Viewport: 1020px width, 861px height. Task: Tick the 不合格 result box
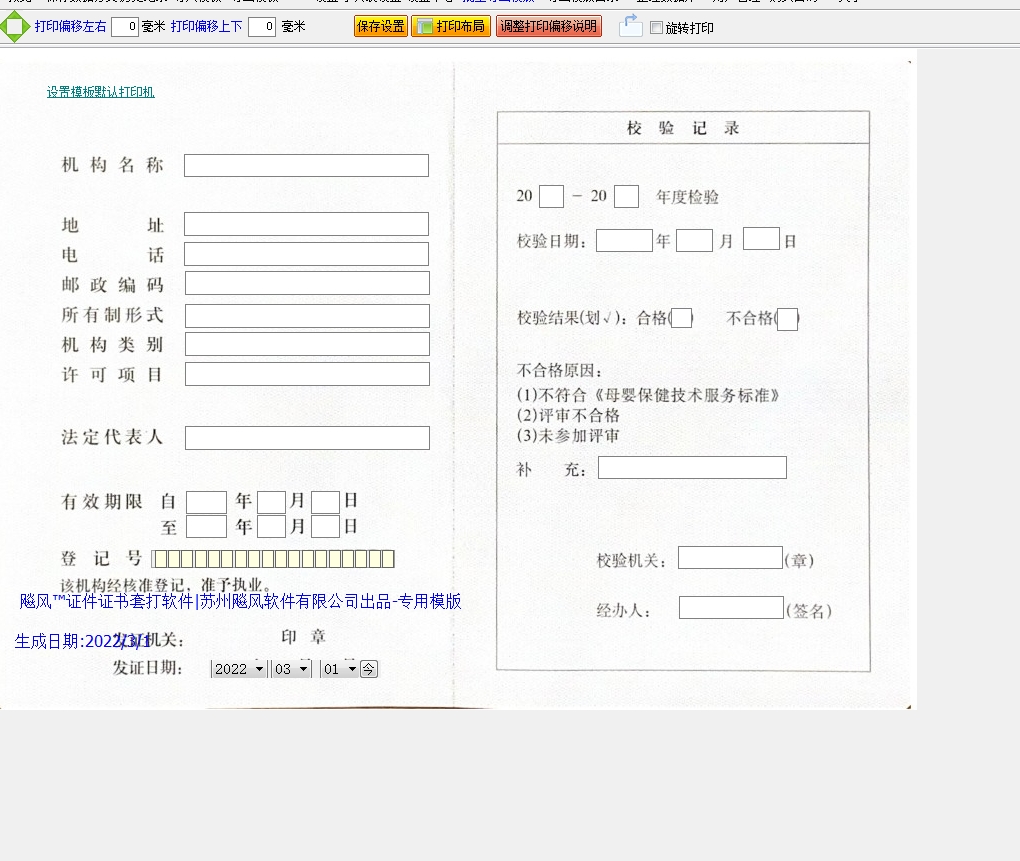(x=787, y=319)
